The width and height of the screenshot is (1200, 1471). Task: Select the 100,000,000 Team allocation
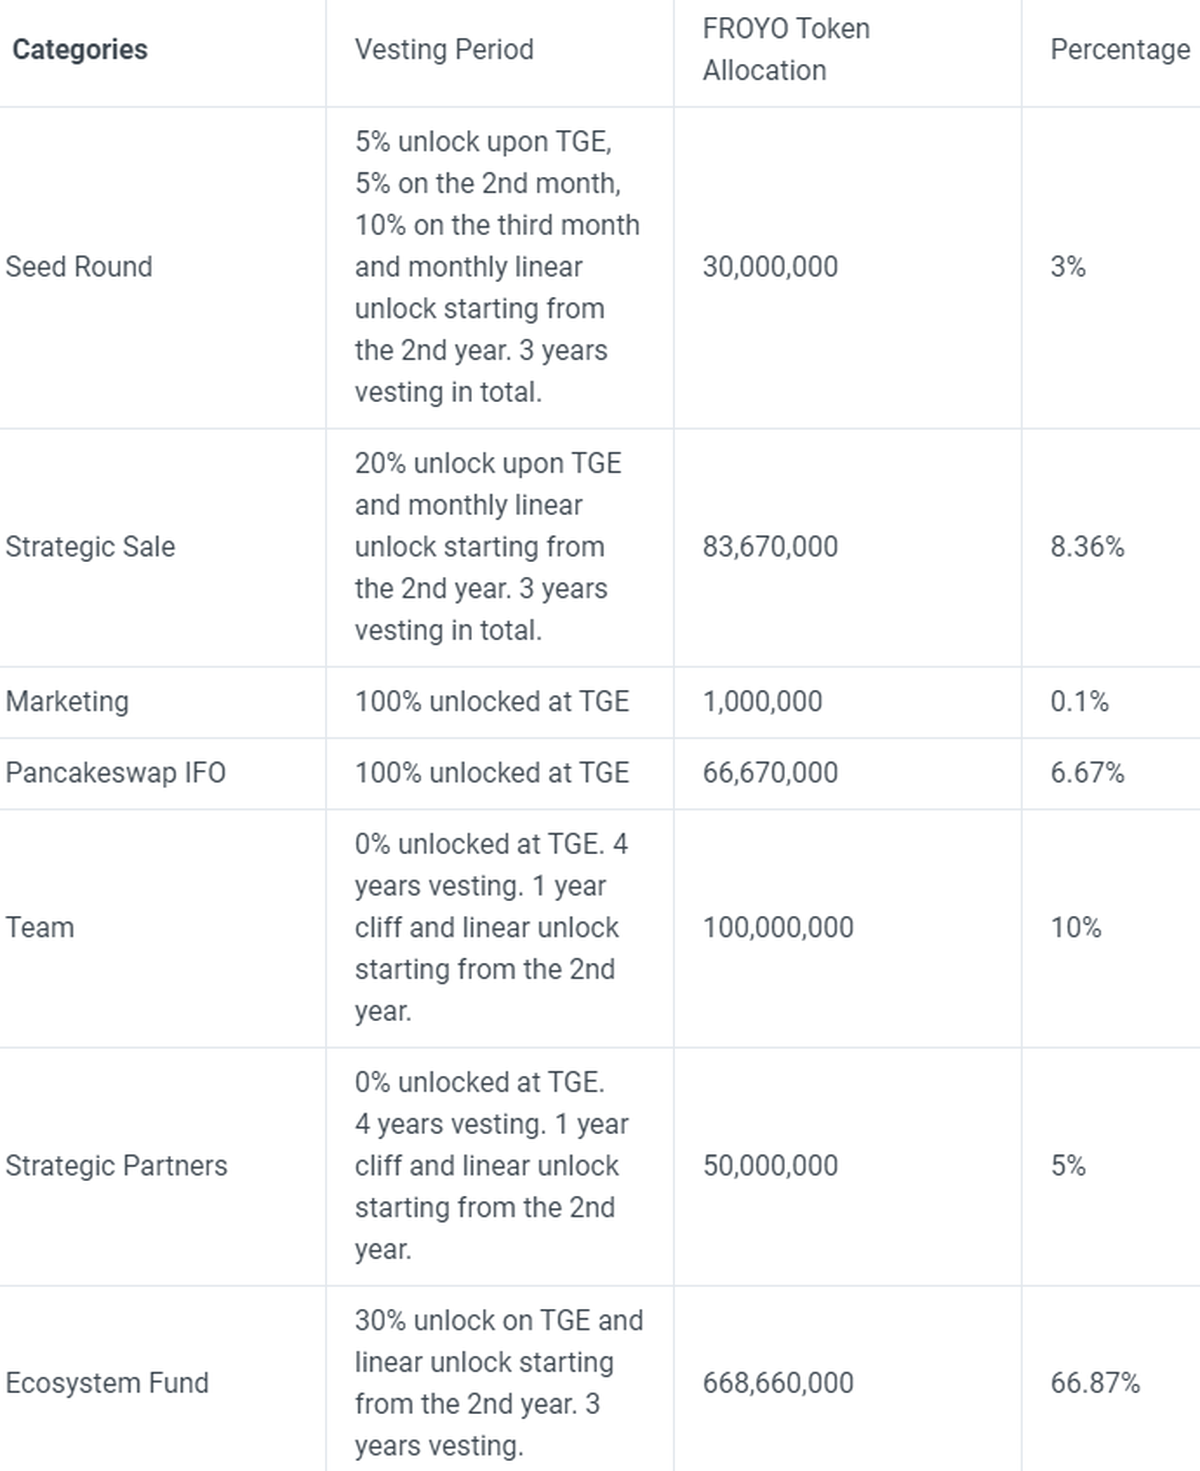coord(778,928)
